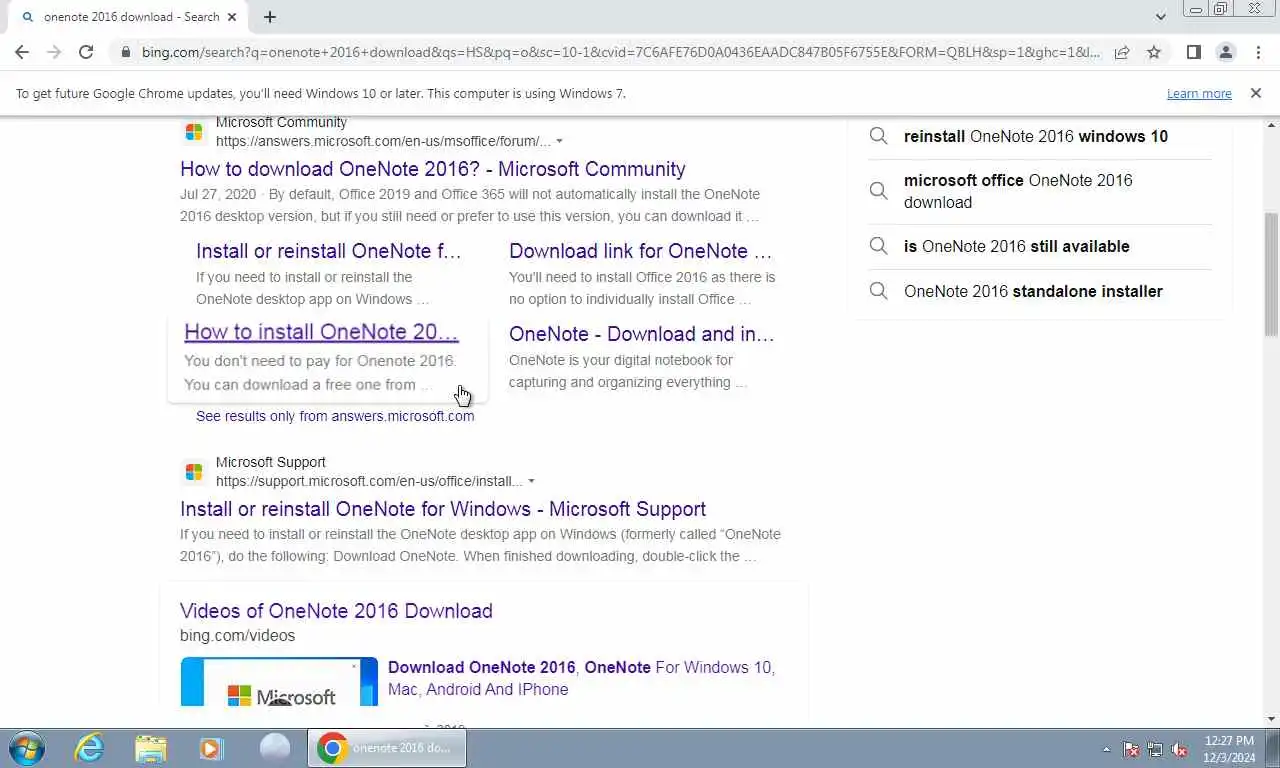Expand answers.microsoft.com URL dropdown arrow
The height and width of the screenshot is (768, 1280).
559,141
